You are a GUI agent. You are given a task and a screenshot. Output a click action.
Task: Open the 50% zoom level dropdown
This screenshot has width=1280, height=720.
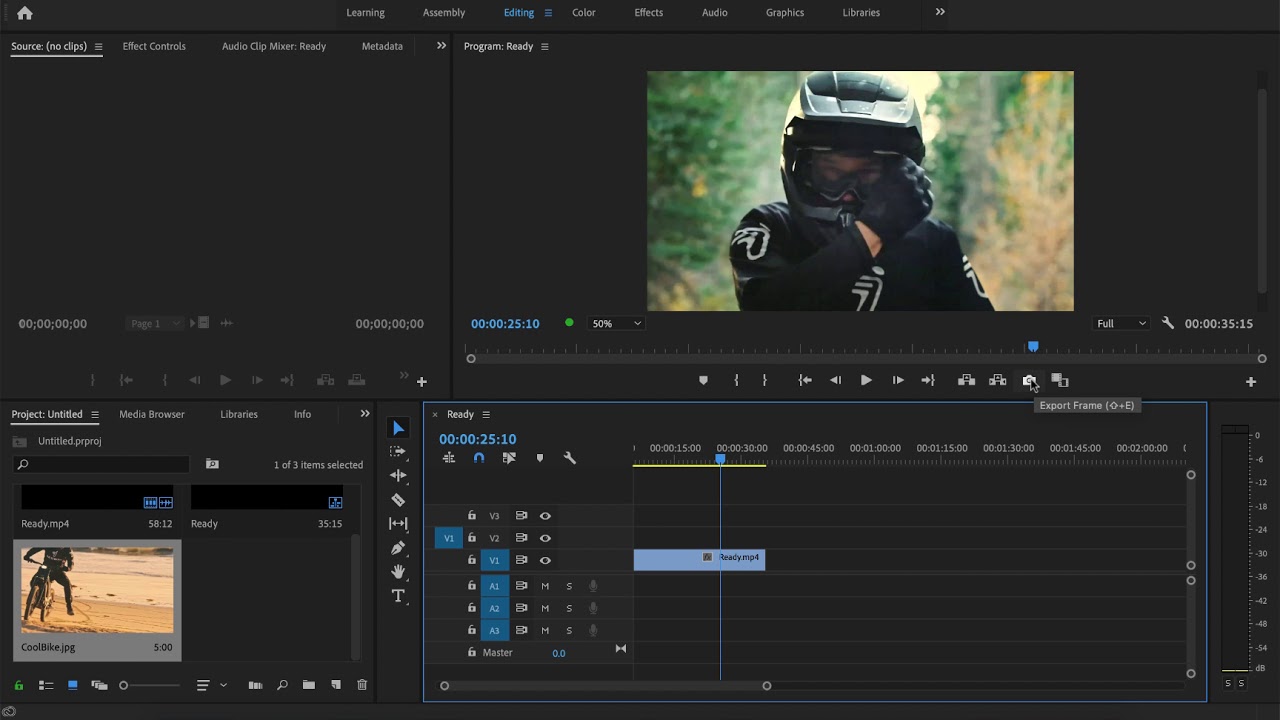(x=617, y=324)
